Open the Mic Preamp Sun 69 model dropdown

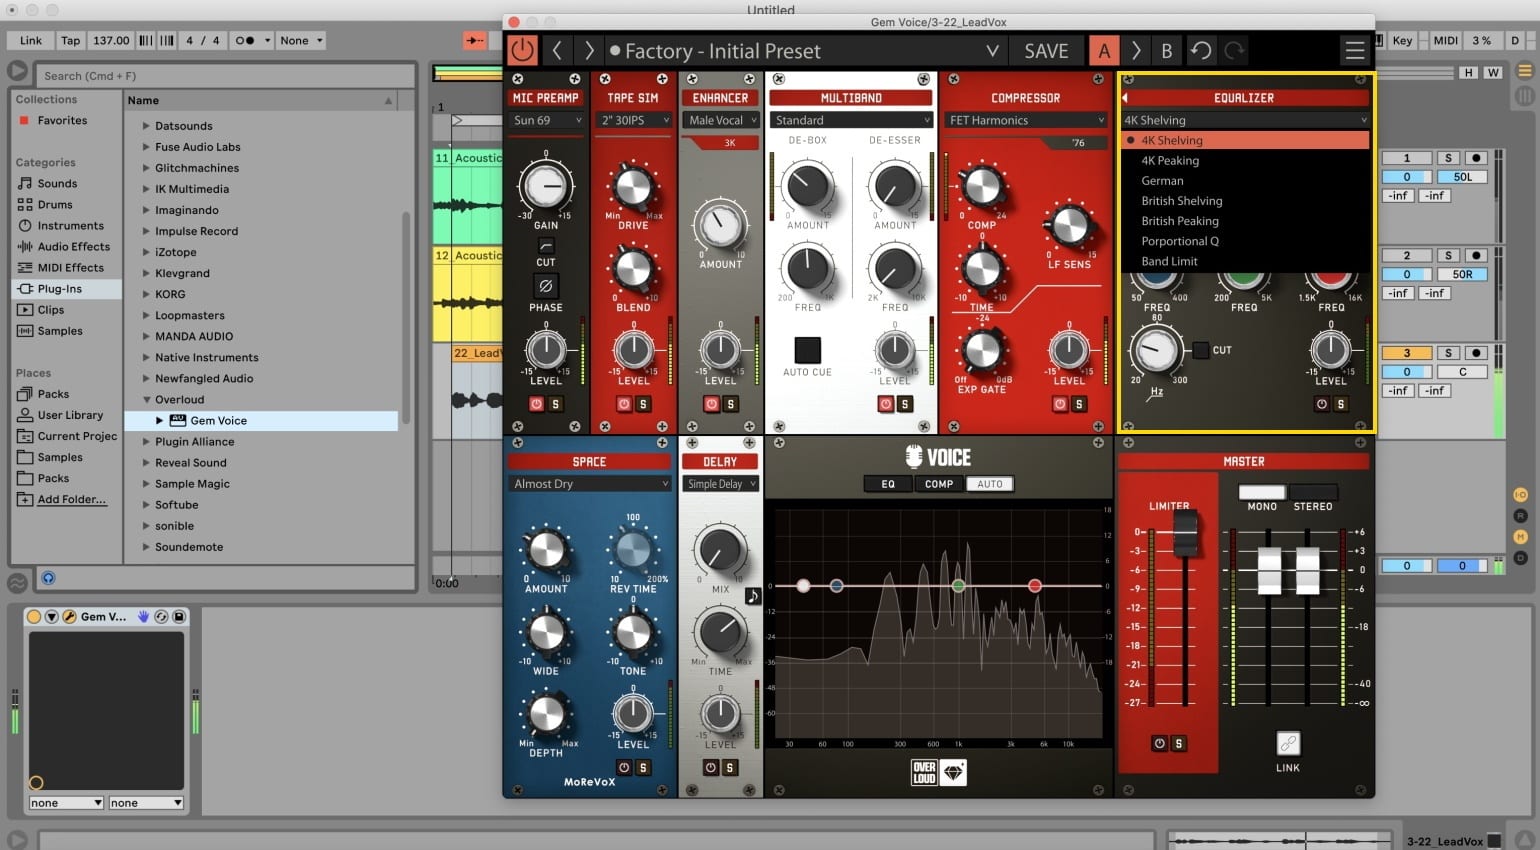547,120
